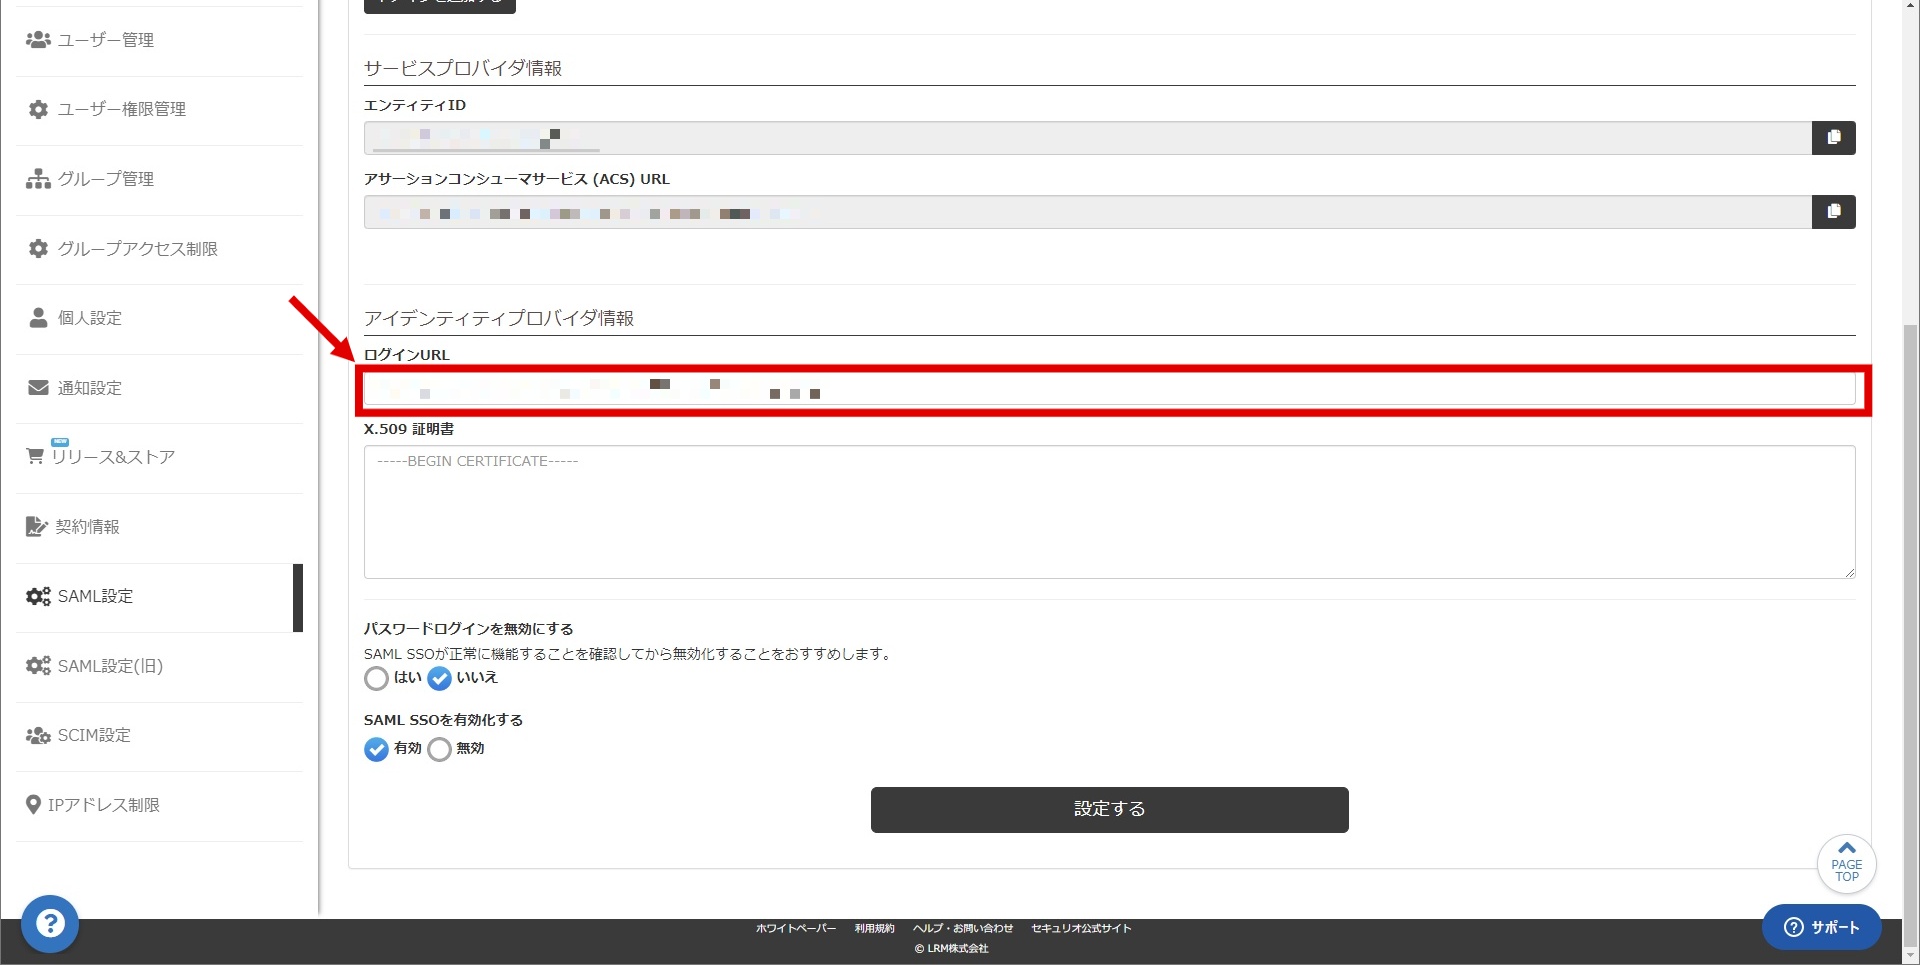
Task: Click the cart icon beside リリース&ストア
Action: (35, 456)
